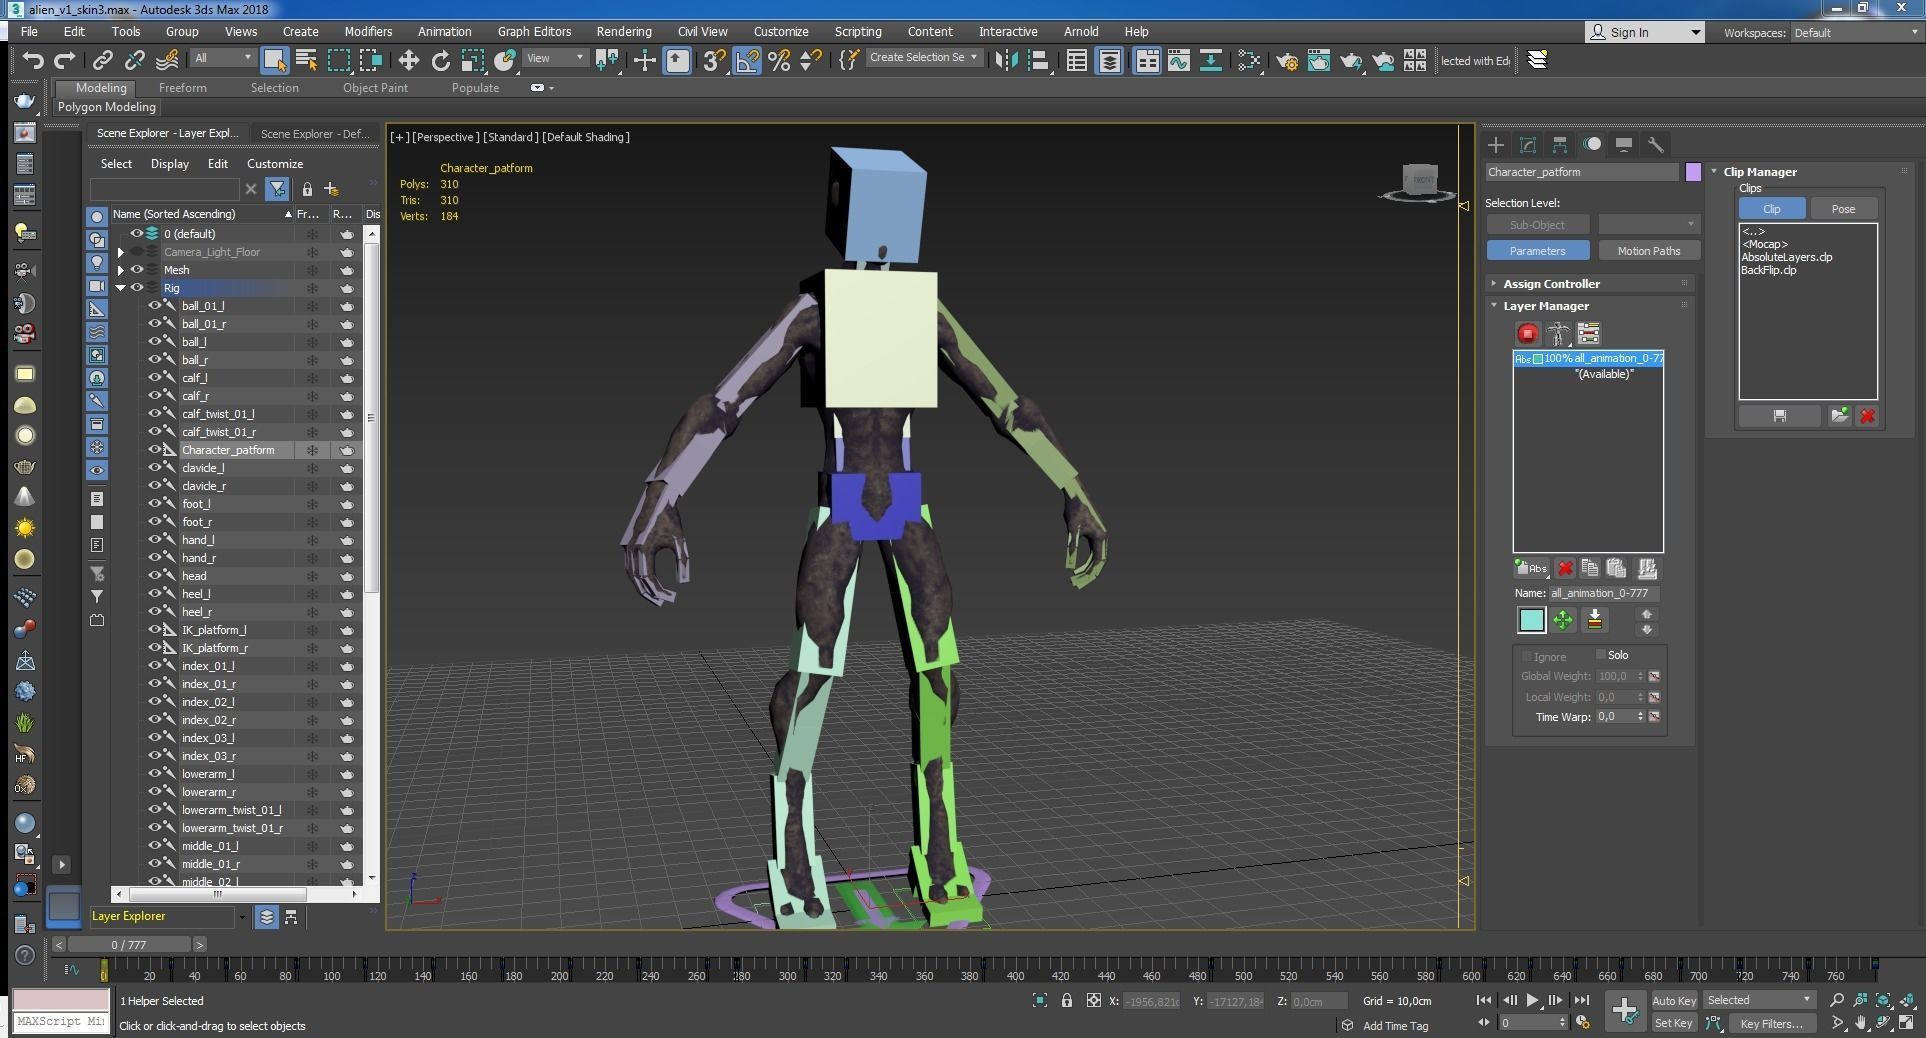Enable the Angle Snap toggle
Viewport: 1926px width, 1038px height.
pyautogui.click(x=747, y=60)
